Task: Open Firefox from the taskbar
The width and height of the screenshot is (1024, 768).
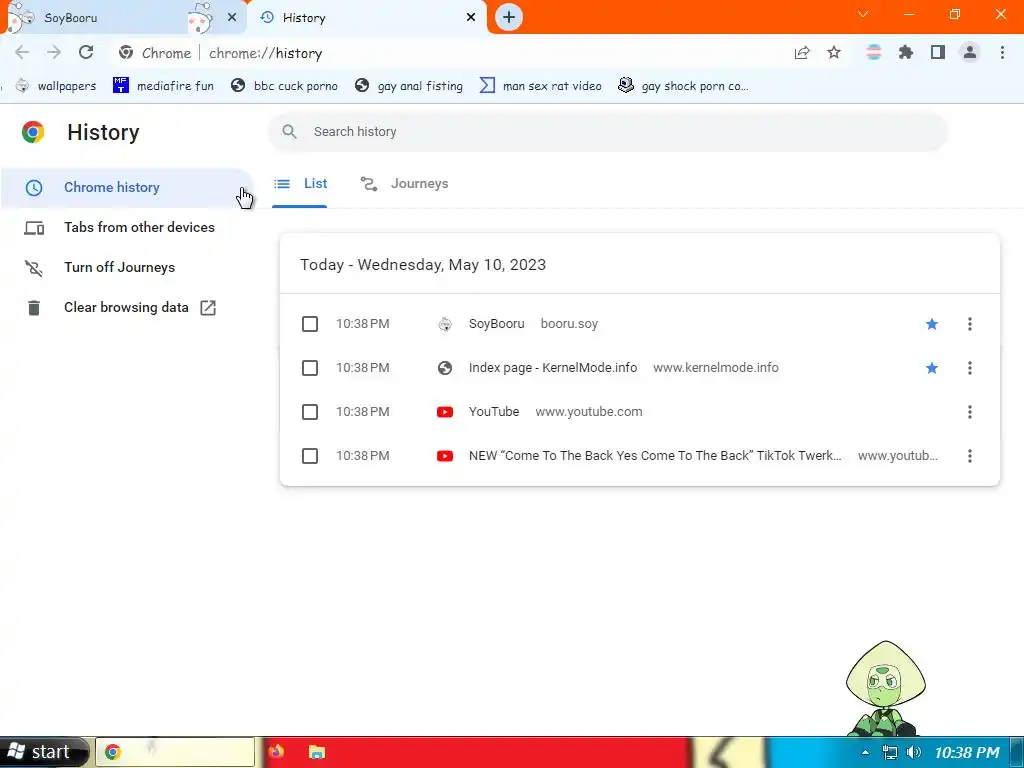Action: coord(276,752)
